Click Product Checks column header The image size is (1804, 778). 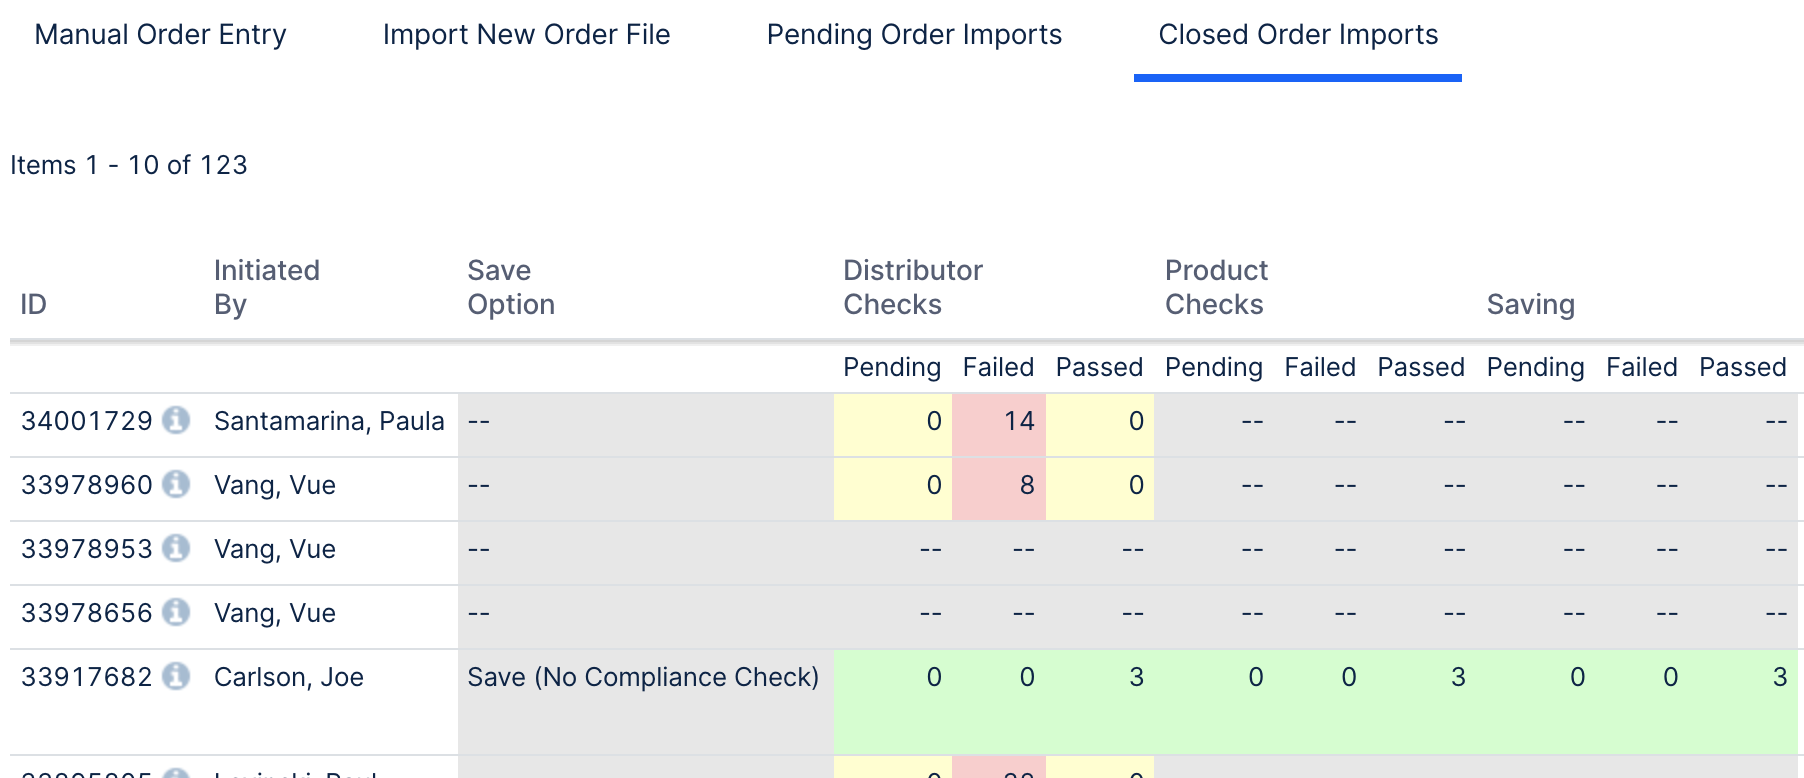(1215, 287)
